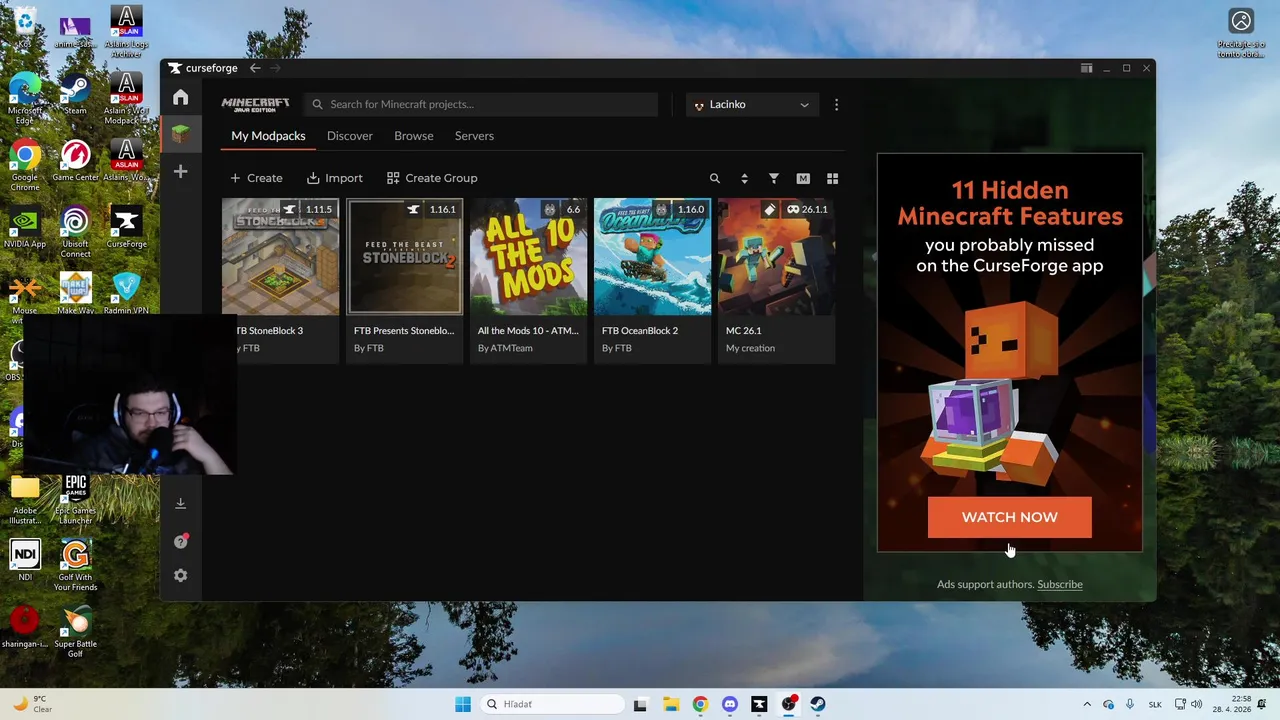The width and height of the screenshot is (1280, 720).
Task: Open Steam desktop shortcut
Action: click(75, 95)
